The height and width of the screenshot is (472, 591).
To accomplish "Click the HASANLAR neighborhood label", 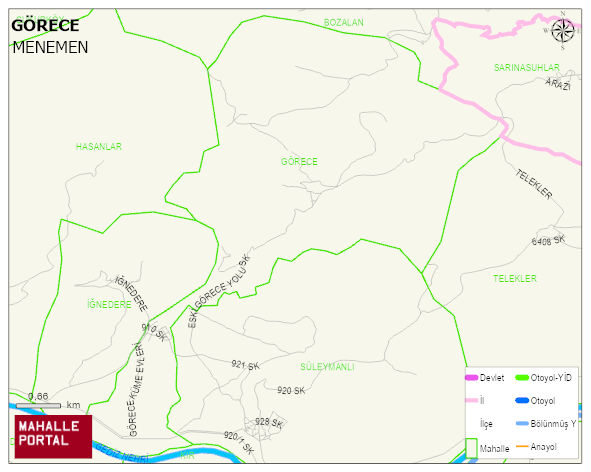I will (x=99, y=147).
